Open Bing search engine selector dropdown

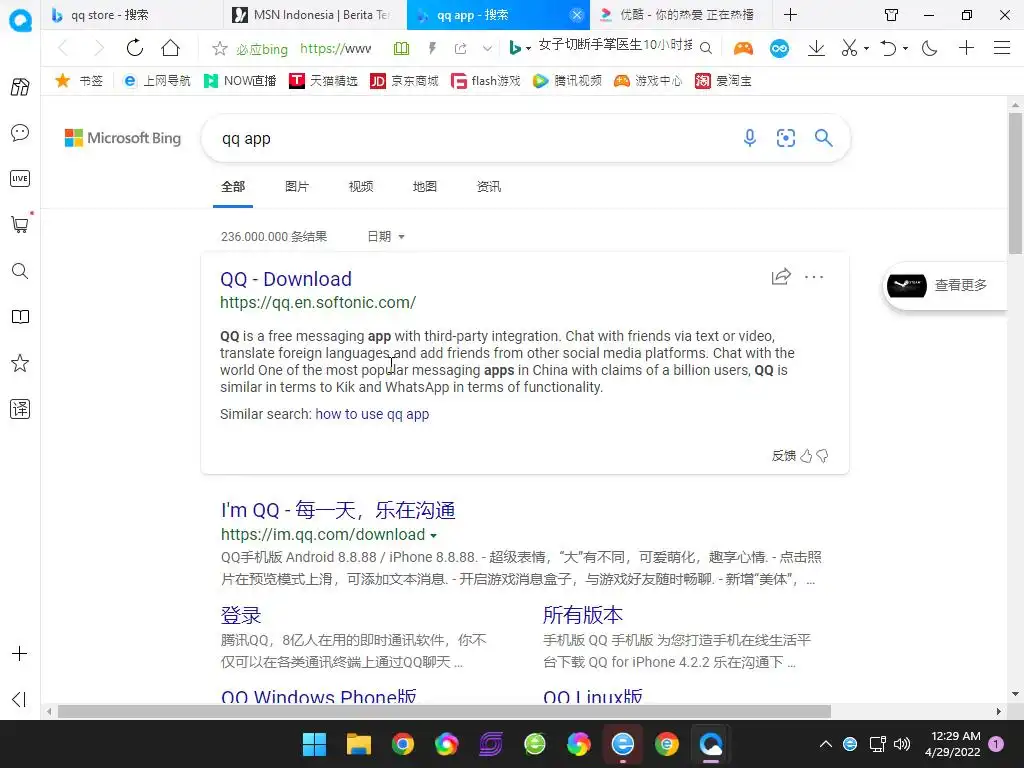[520, 48]
